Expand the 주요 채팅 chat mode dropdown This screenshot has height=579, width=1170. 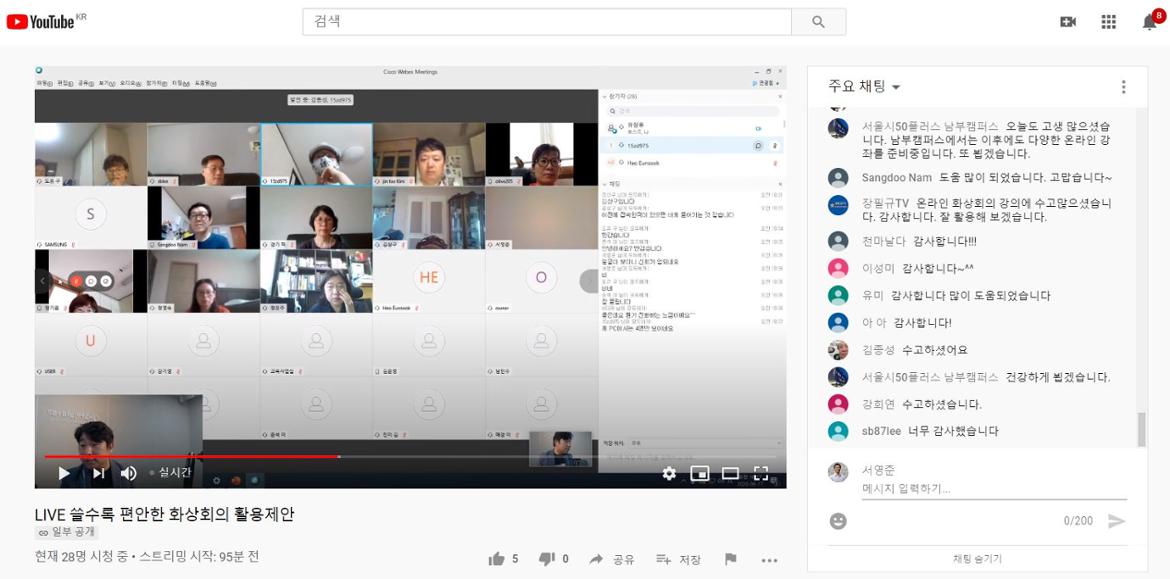coord(865,87)
